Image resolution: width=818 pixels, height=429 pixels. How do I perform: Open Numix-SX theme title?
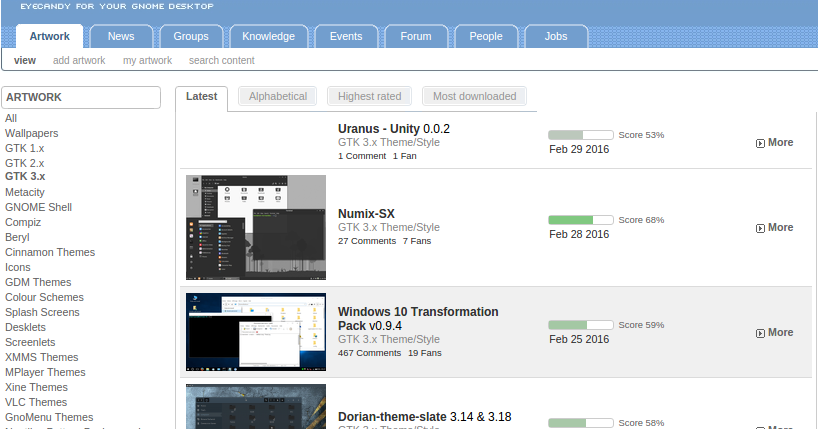pyautogui.click(x=366, y=214)
